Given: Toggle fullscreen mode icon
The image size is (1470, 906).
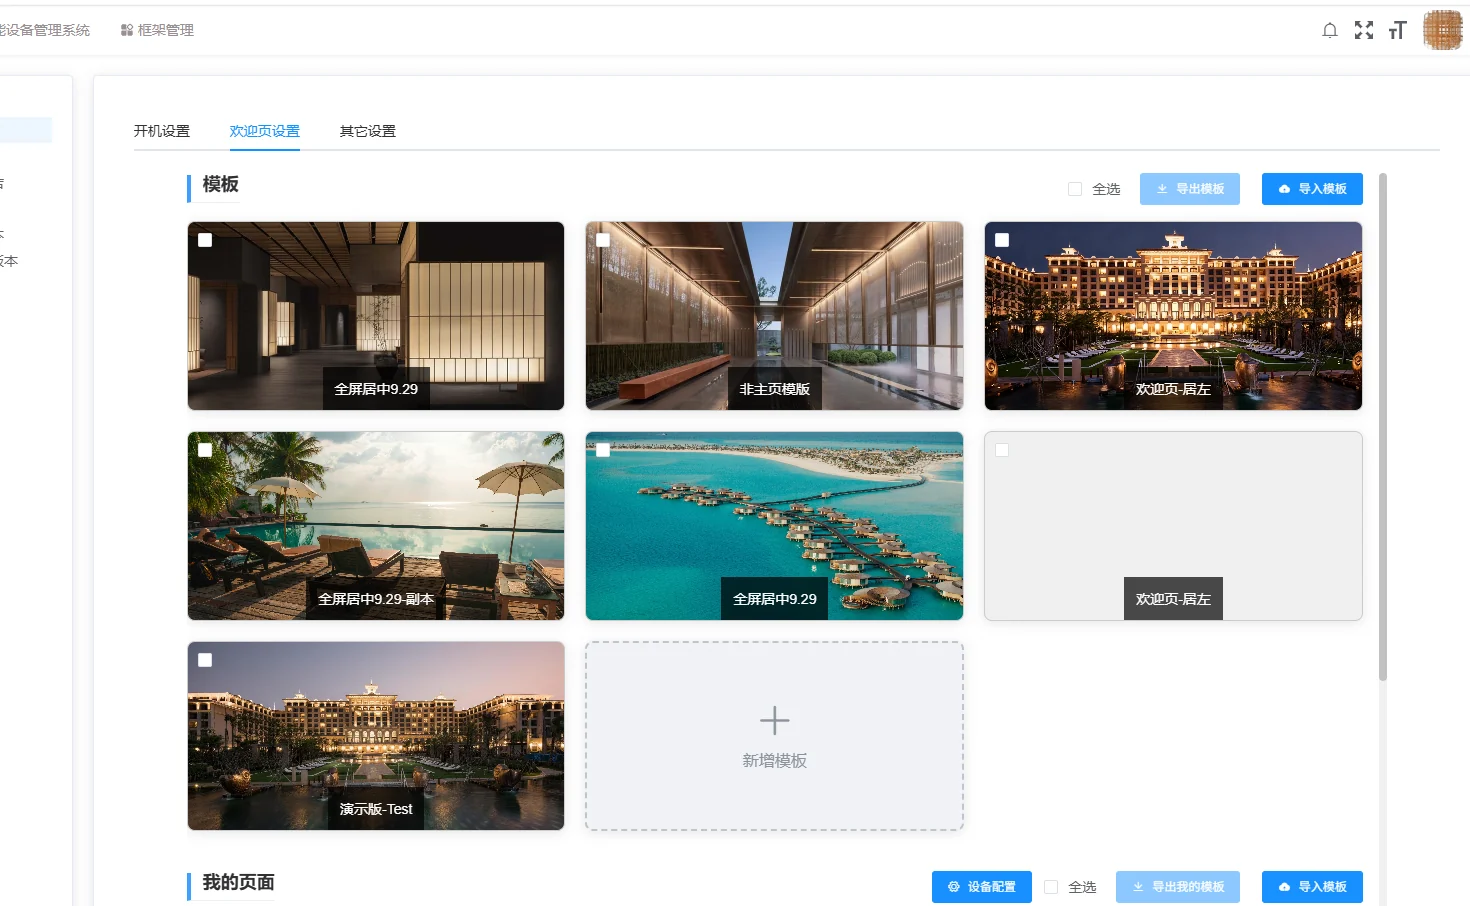Looking at the screenshot, I should pyautogui.click(x=1364, y=30).
